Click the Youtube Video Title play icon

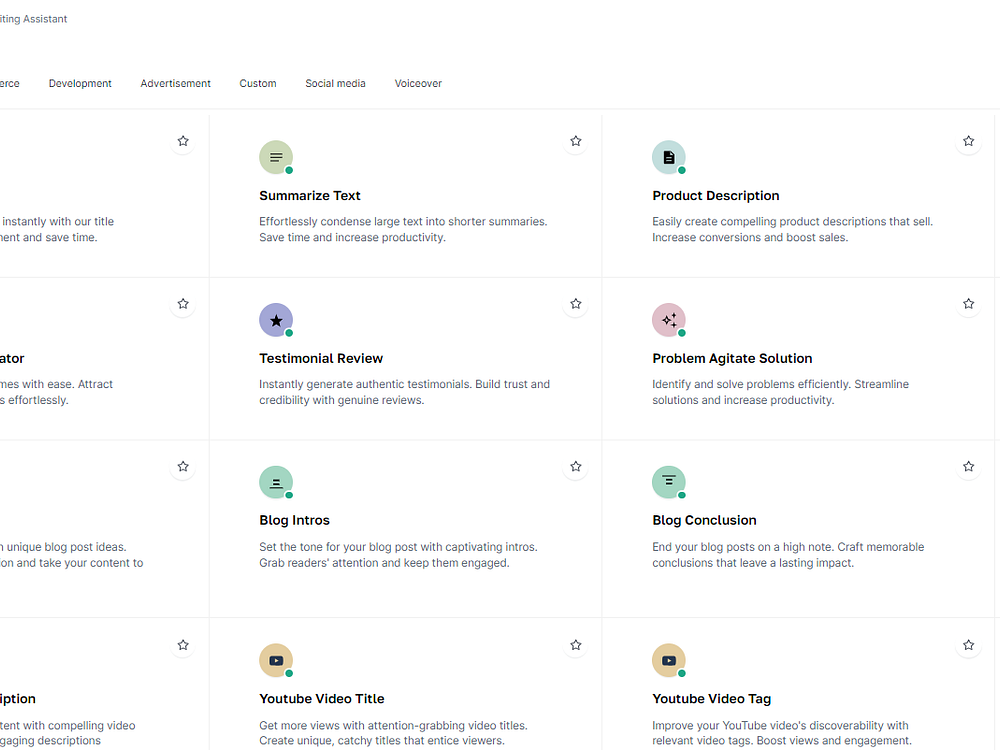276,660
